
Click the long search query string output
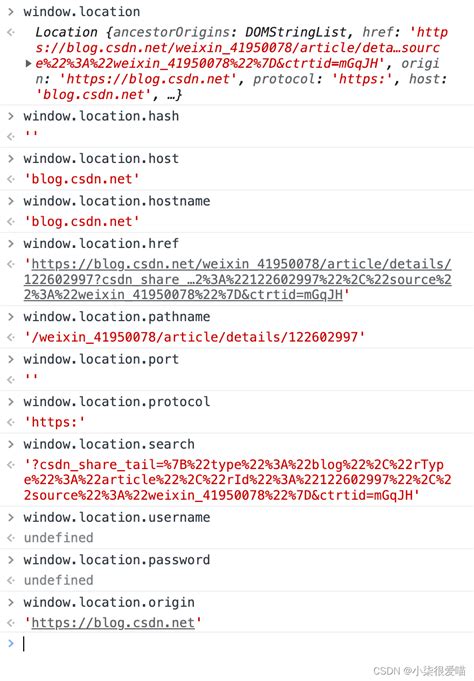point(237,479)
